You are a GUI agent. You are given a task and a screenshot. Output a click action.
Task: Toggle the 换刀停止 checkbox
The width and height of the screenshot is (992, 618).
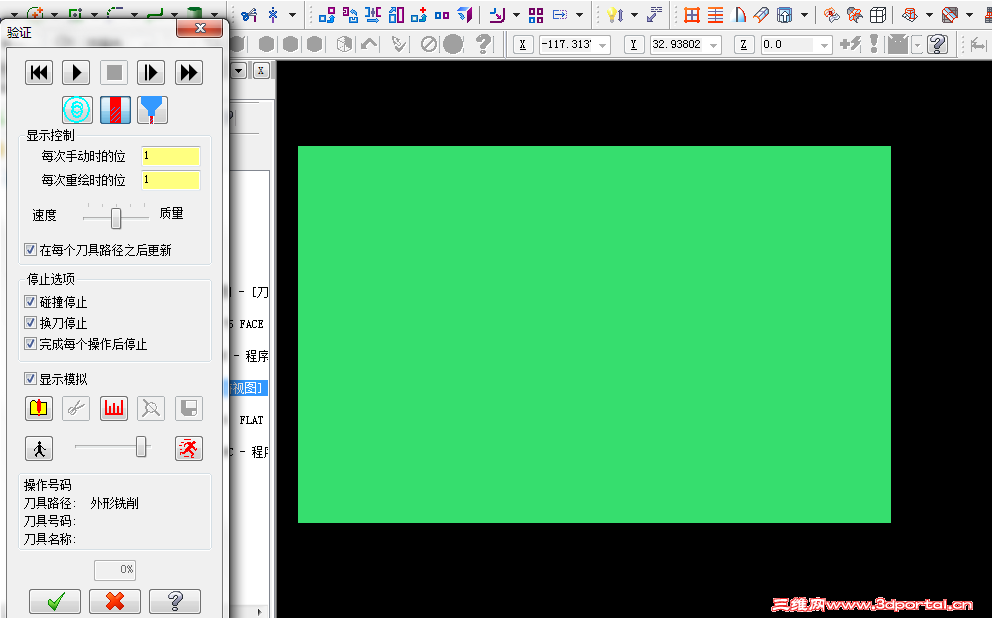click(x=30, y=323)
